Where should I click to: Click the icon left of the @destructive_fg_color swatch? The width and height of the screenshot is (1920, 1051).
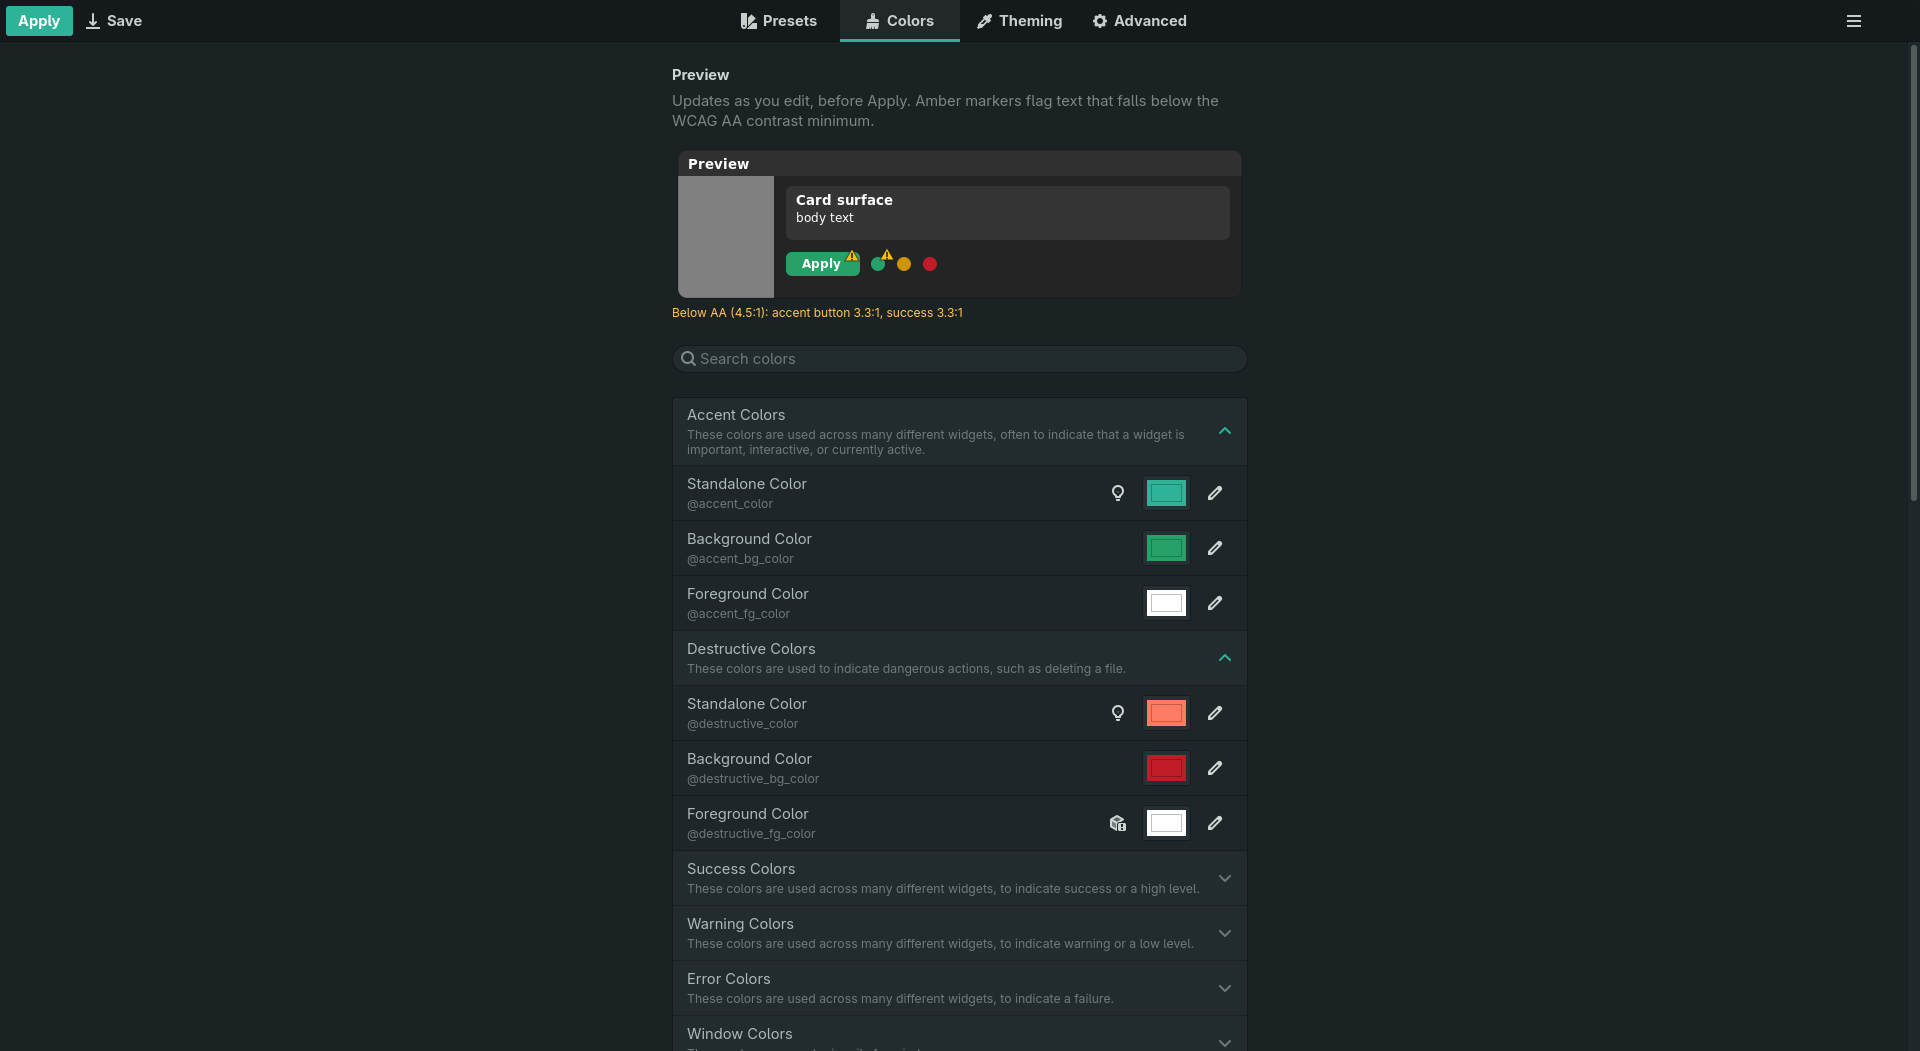coord(1118,823)
